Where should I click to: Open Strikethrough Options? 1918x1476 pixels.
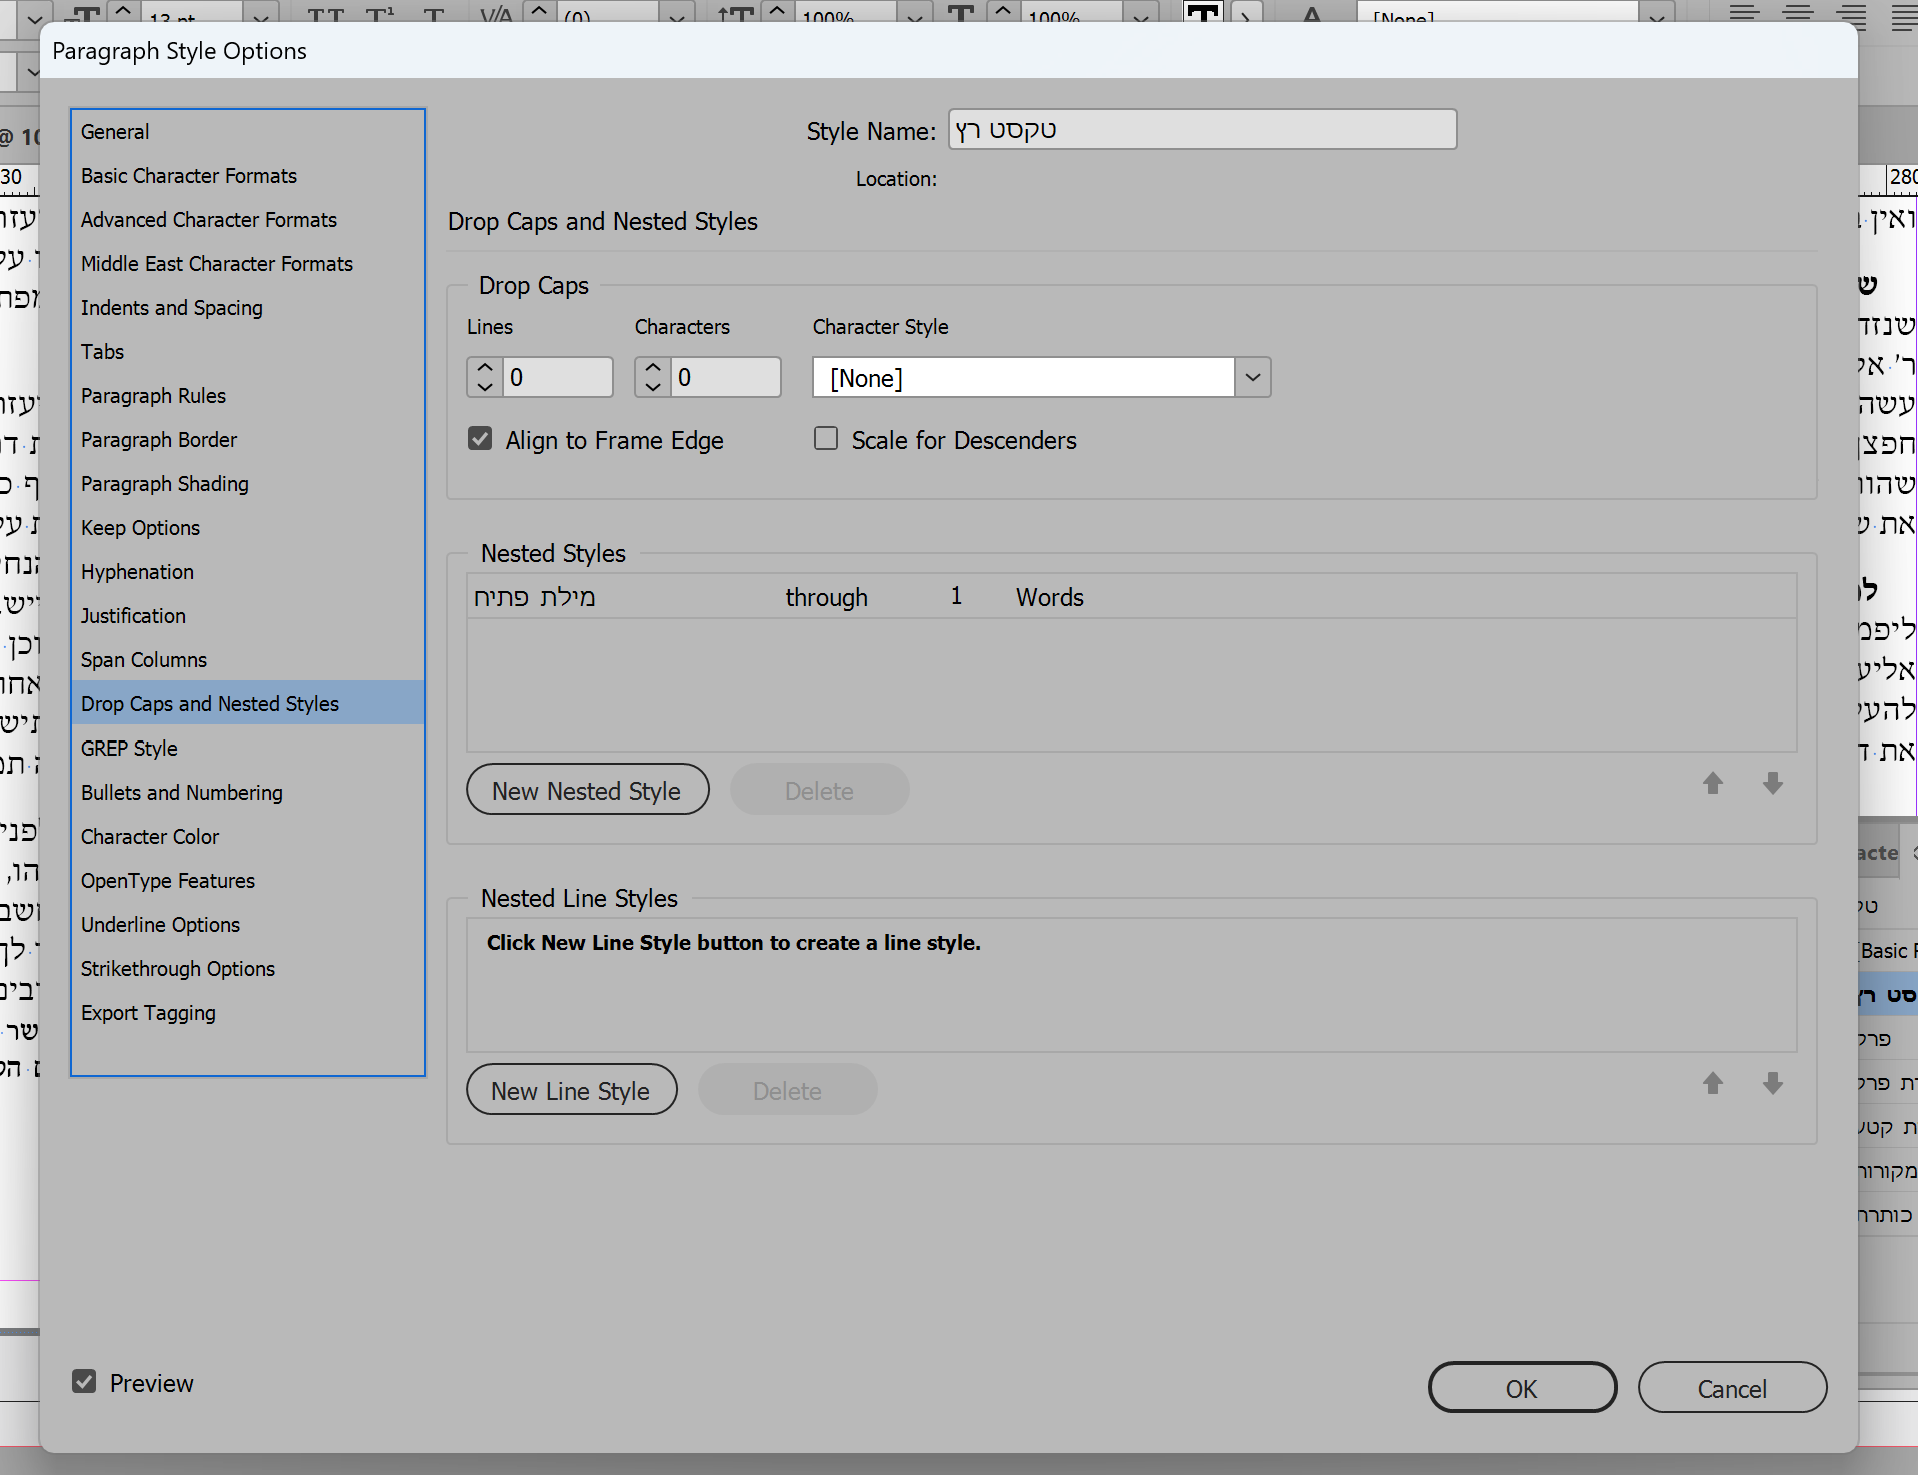click(x=248, y=969)
